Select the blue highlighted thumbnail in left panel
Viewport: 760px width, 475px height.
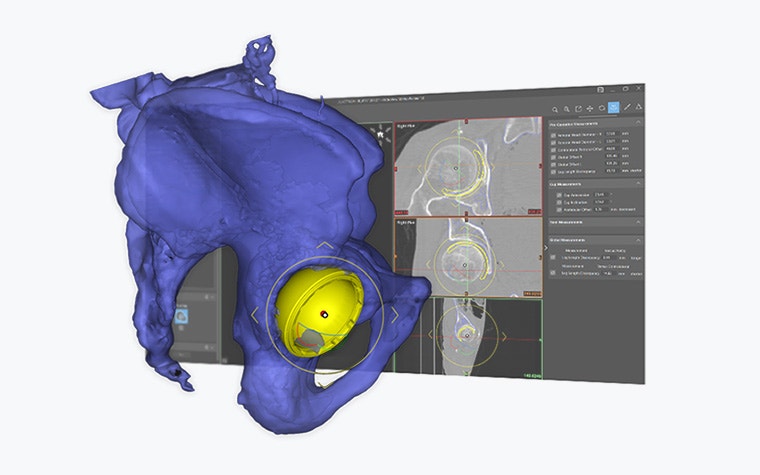click(x=181, y=316)
